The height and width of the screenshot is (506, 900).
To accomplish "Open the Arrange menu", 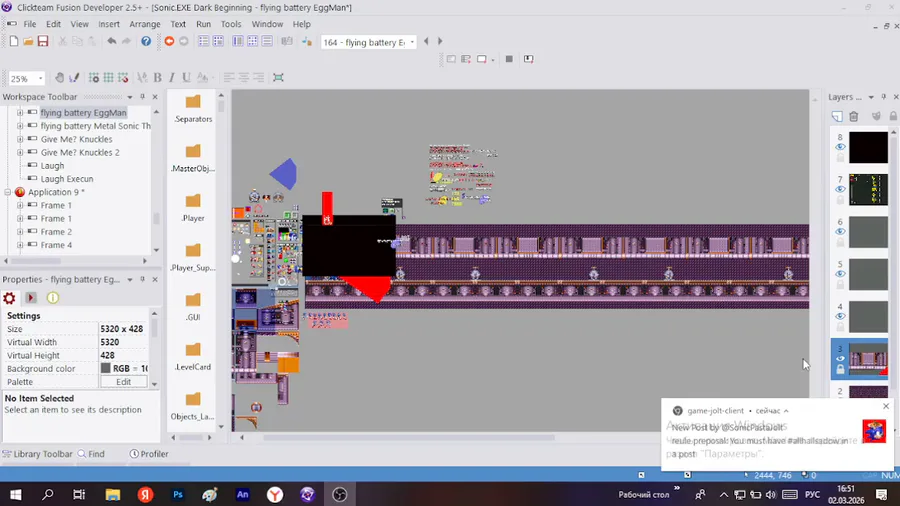I will pyautogui.click(x=145, y=24).
